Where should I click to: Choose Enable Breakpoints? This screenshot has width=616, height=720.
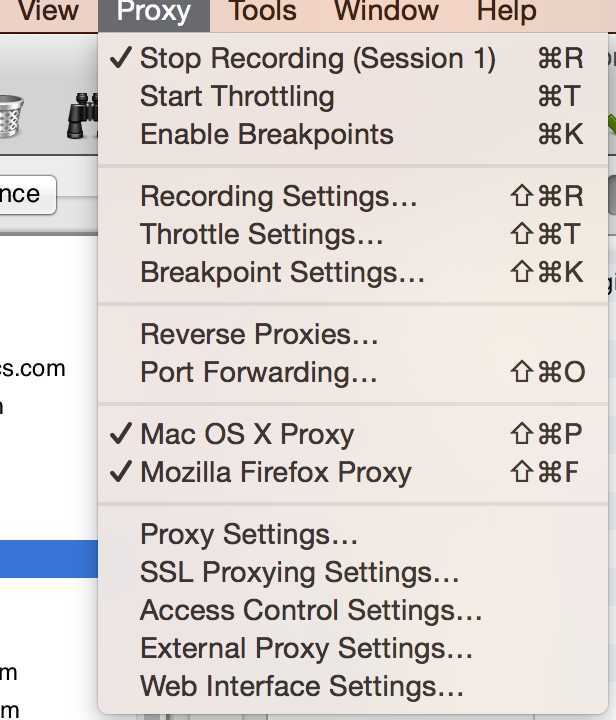[353, 134]
